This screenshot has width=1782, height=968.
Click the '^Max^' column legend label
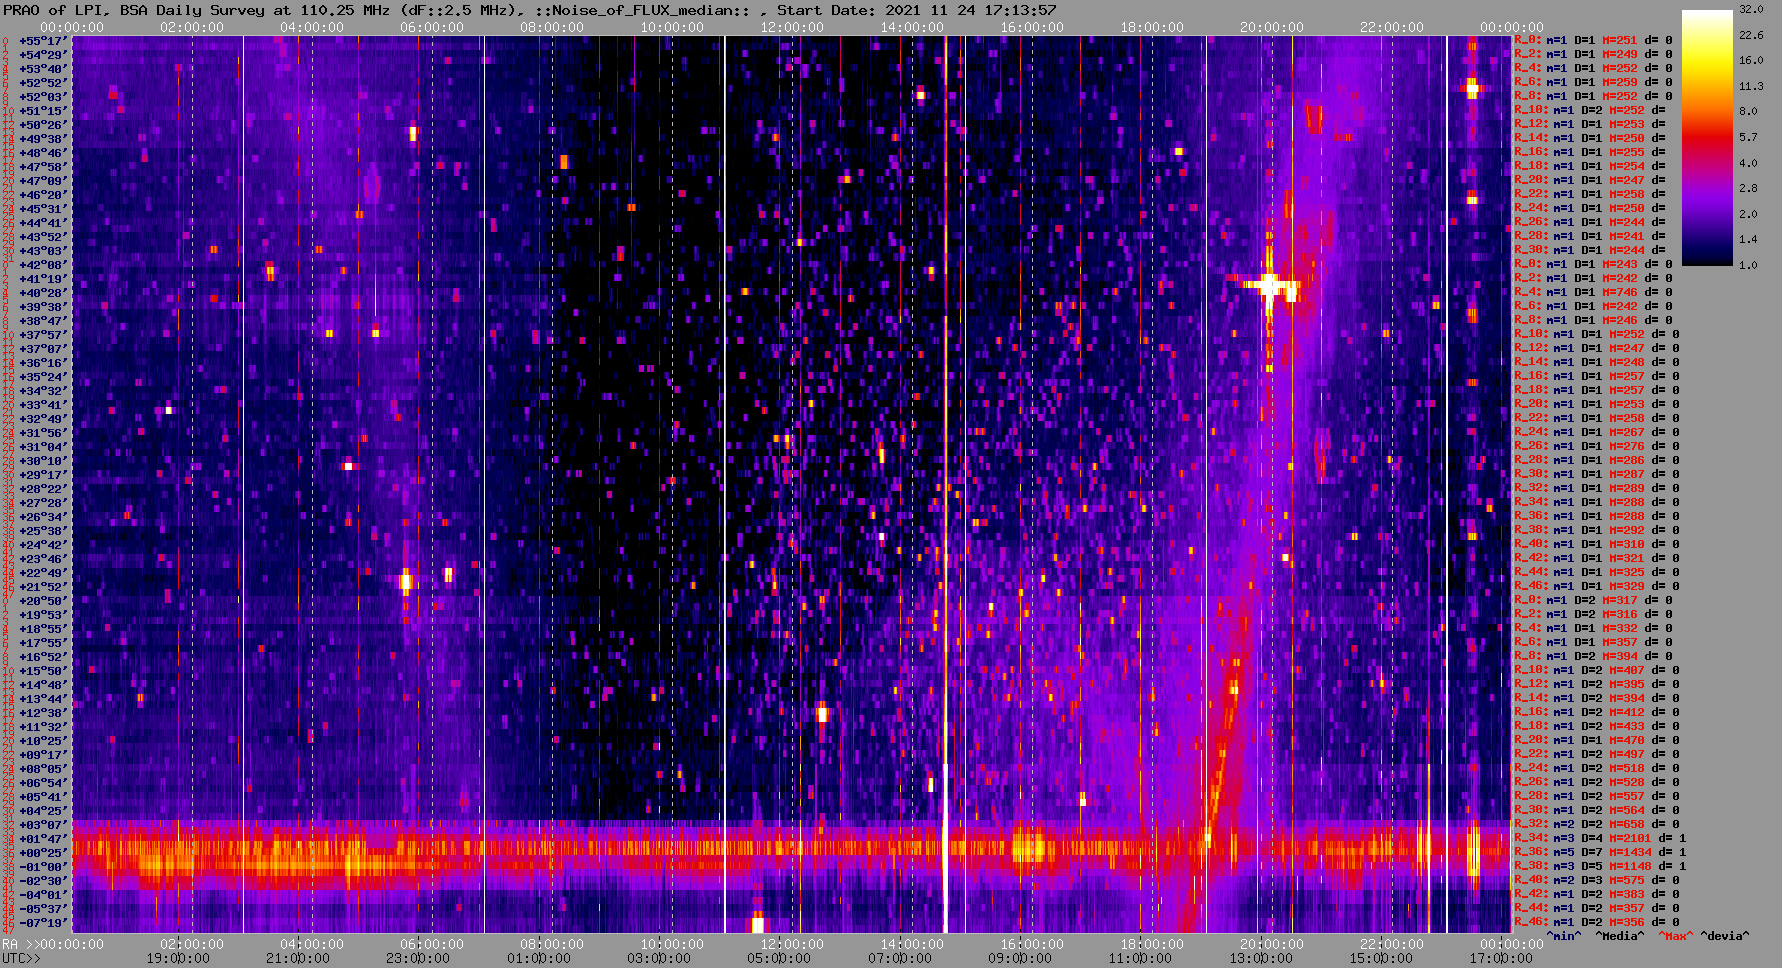(1676, 936)
